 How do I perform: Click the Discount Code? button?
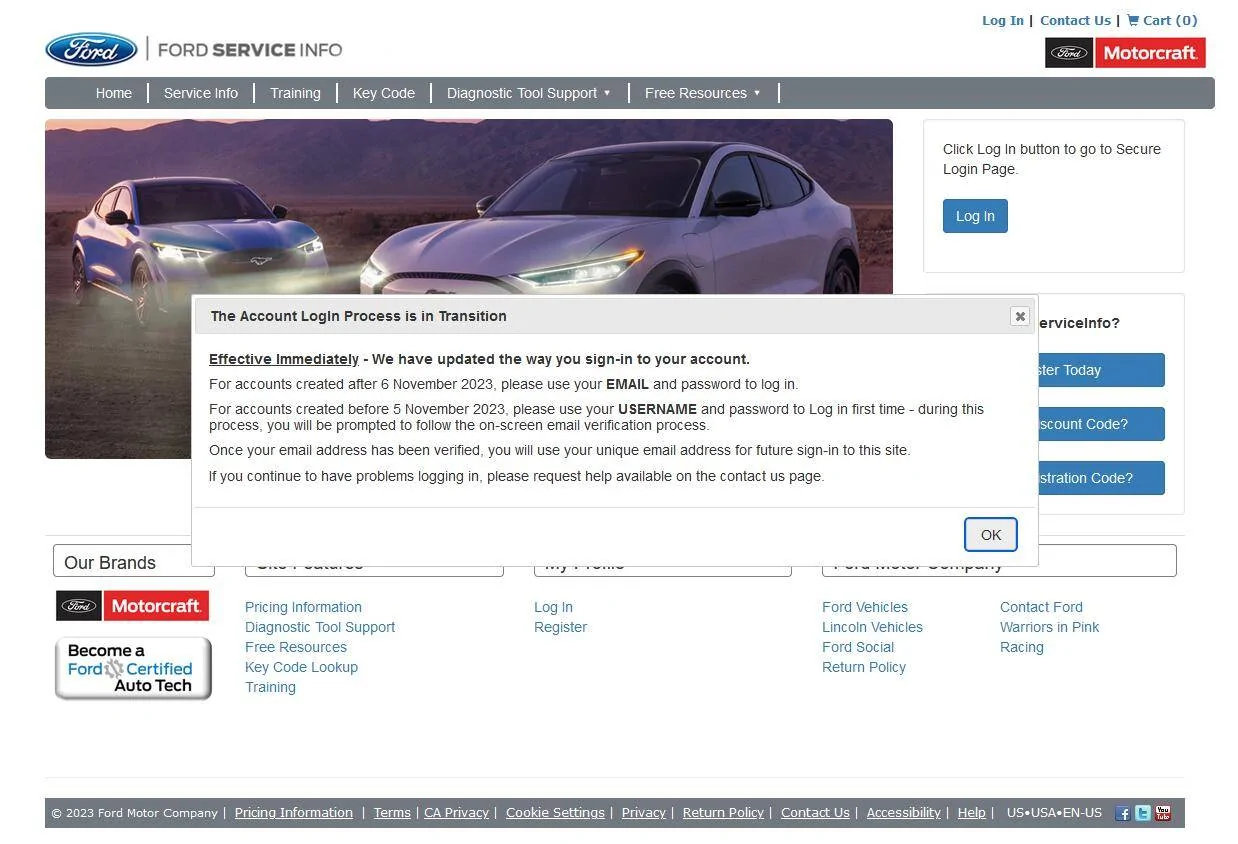pos(1101,424)
